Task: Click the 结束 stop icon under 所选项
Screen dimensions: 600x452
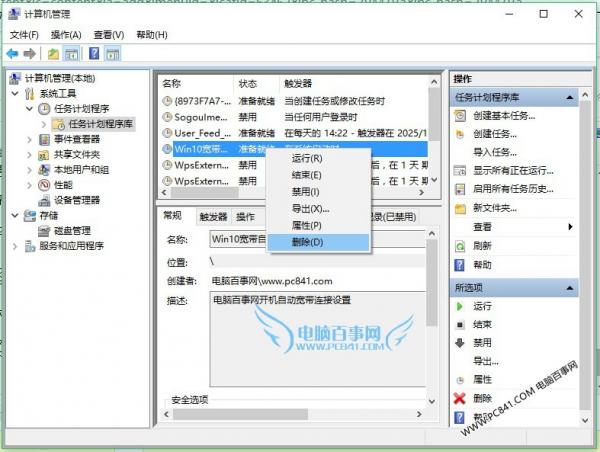Action: pos(460,325)
